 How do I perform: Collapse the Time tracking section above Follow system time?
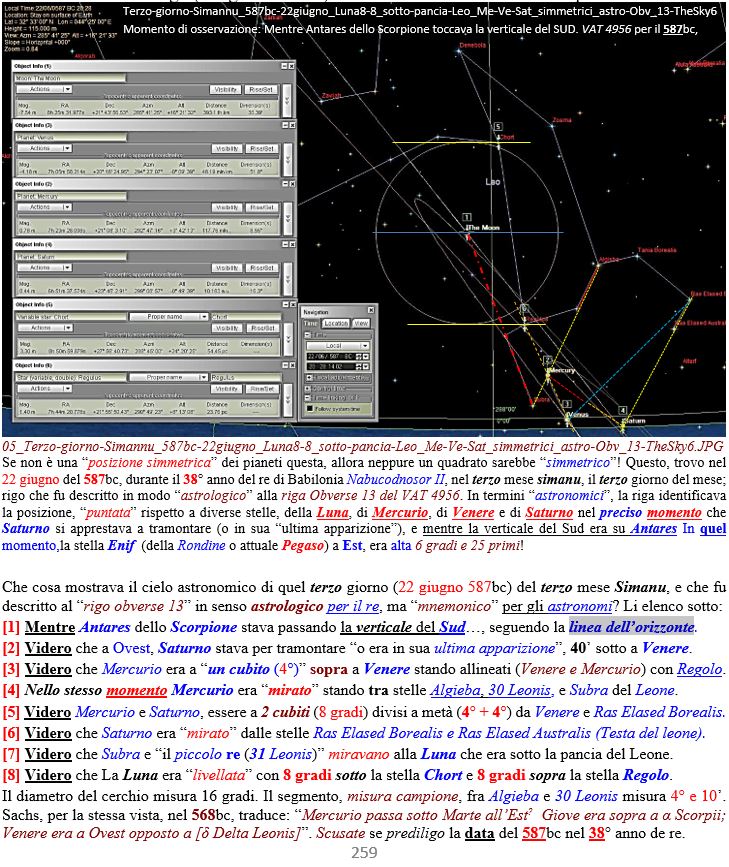tap(308, 398)
